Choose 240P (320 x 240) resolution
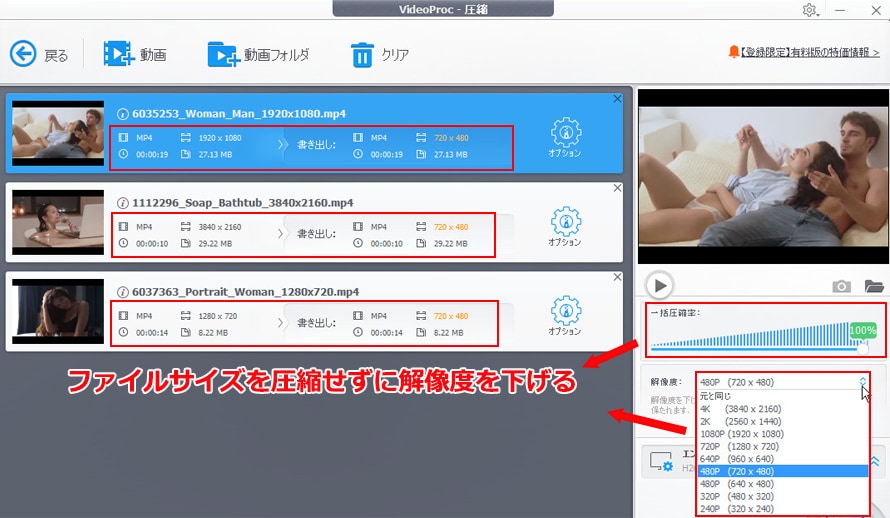This screenshot has height=518, width=890. (783, 509)
